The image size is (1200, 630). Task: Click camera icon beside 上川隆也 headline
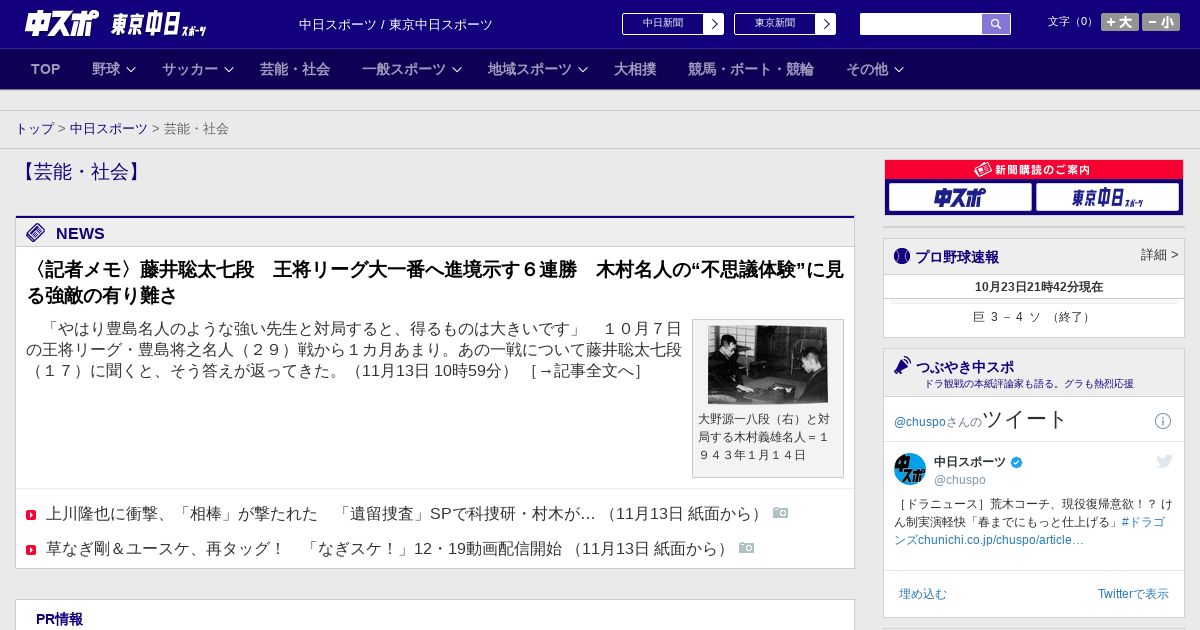[780, 513]
